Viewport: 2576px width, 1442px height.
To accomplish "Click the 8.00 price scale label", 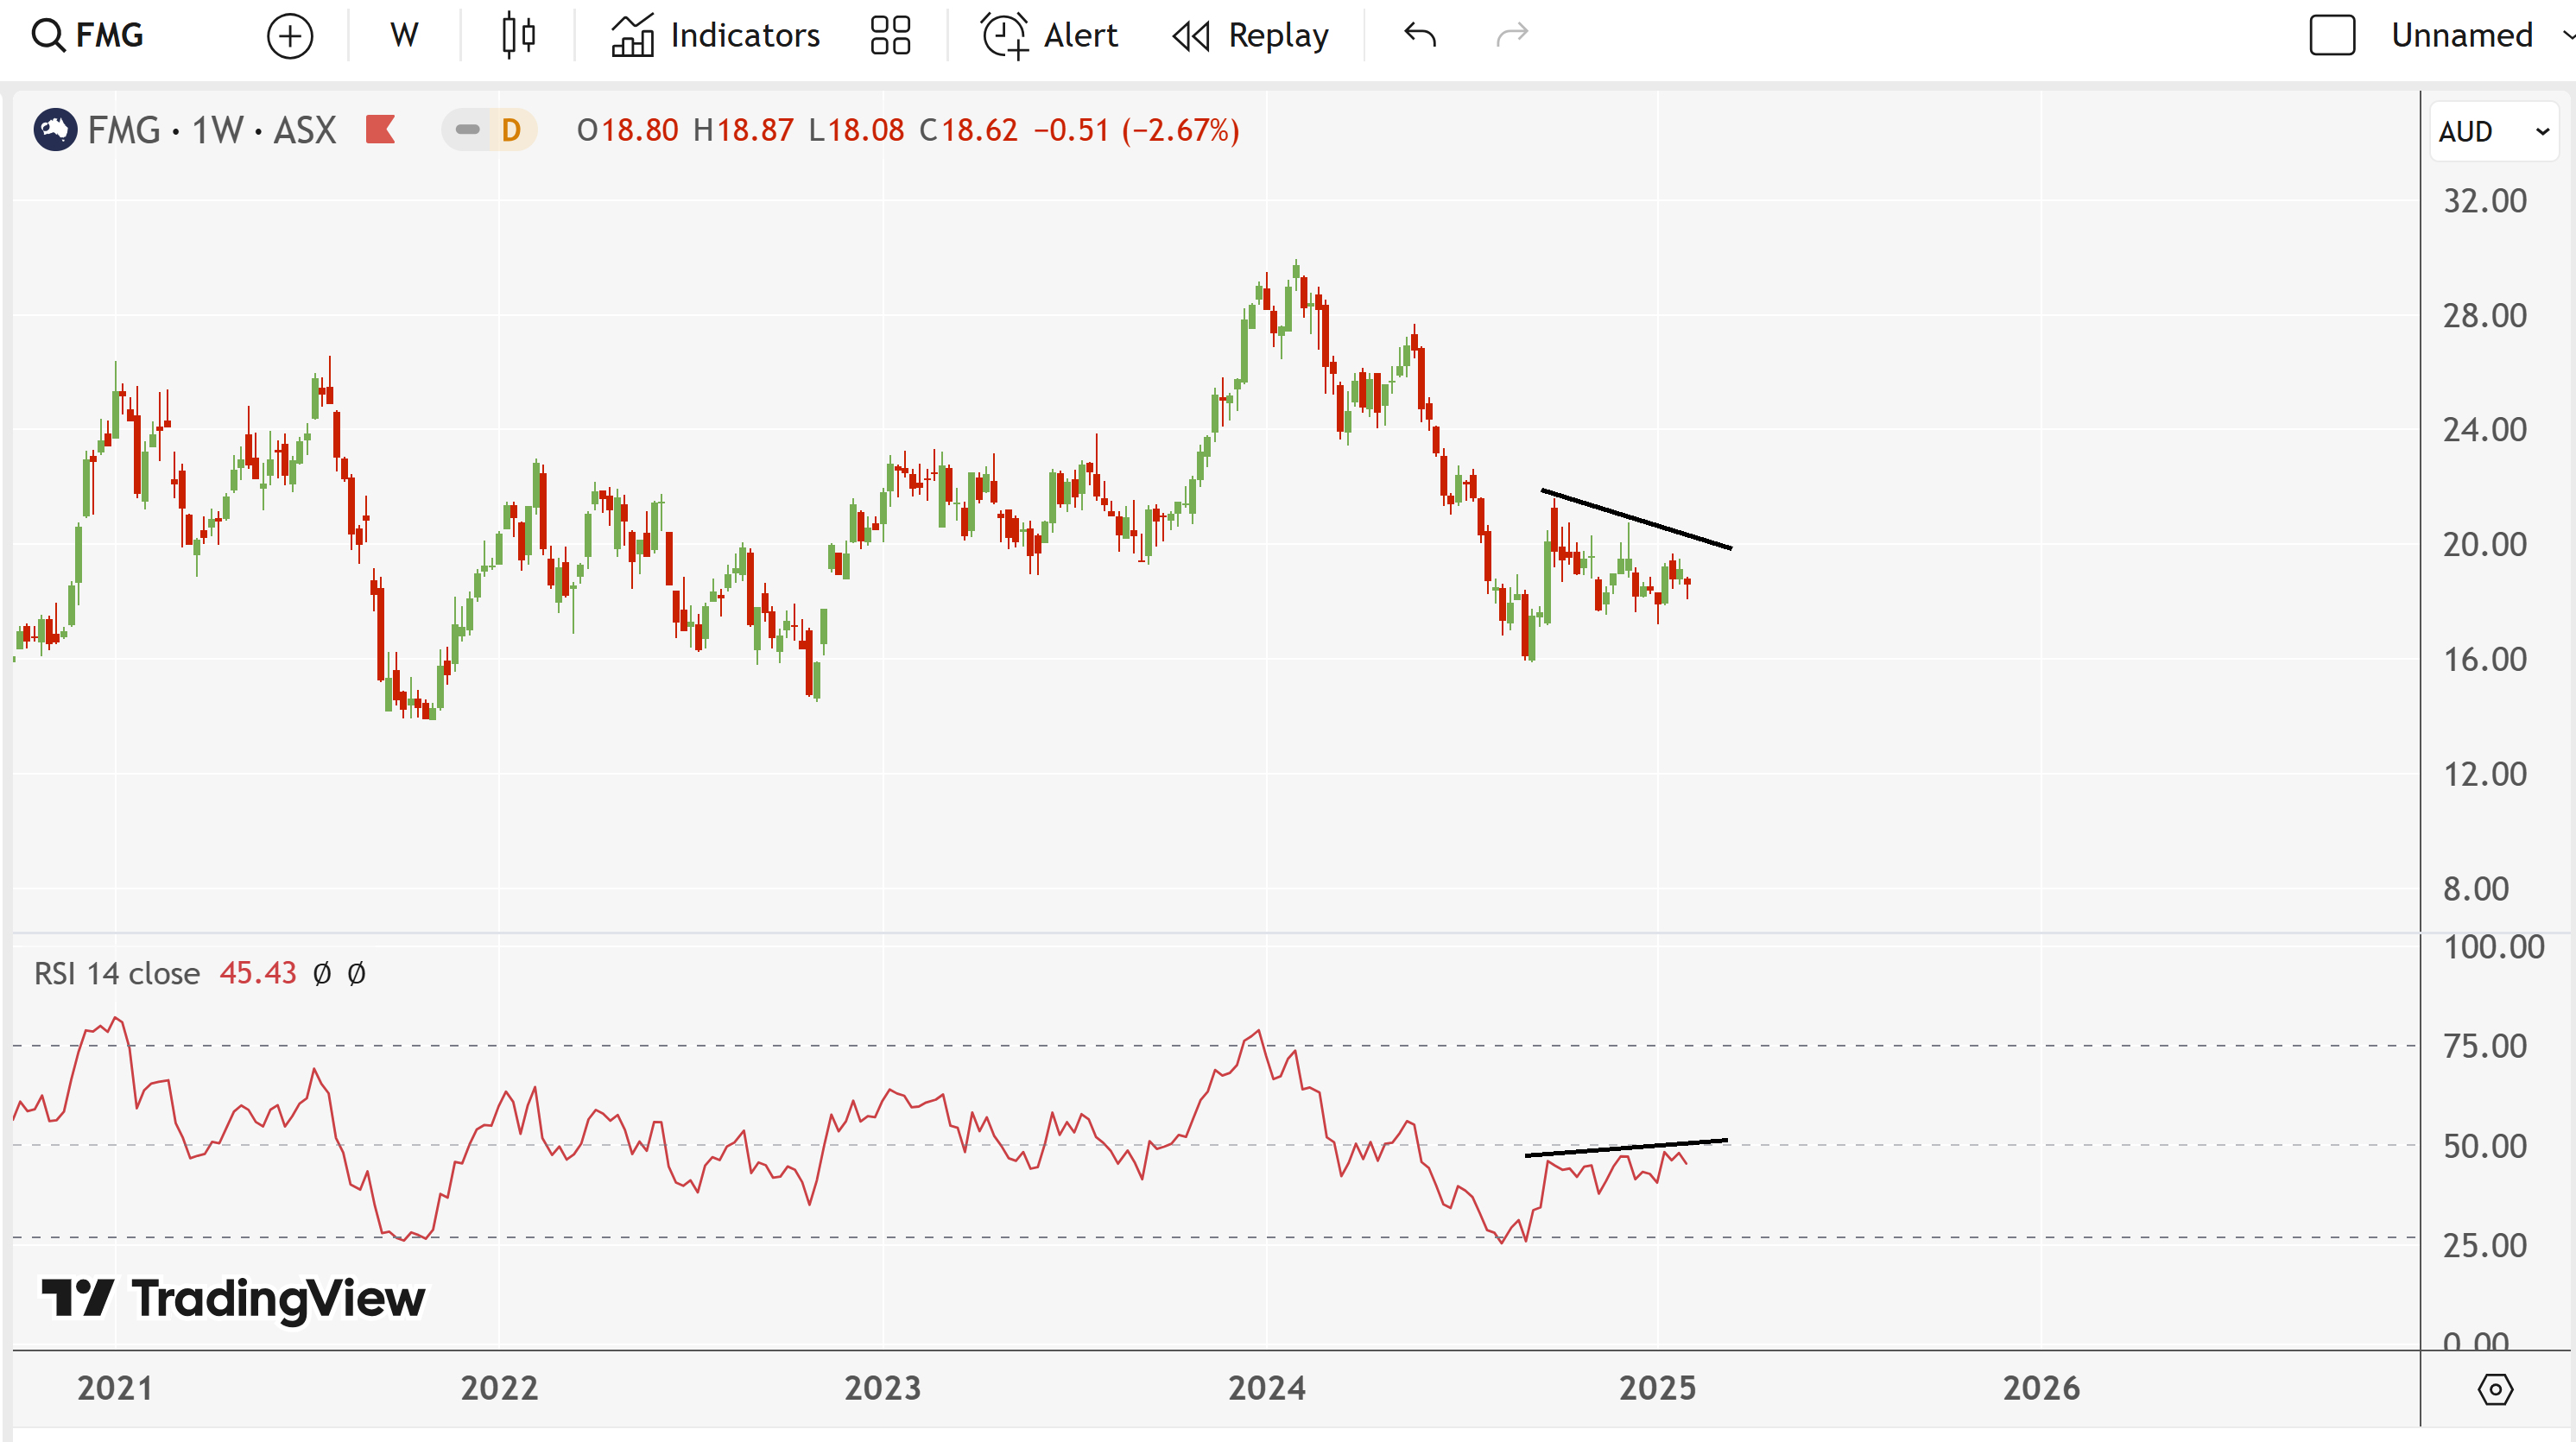I will pyautogui.click(x=2476, y=889).
